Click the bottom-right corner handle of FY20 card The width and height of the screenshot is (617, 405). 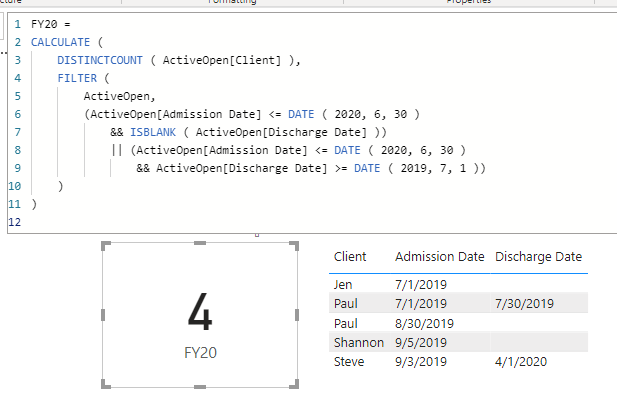click(294, 384)
